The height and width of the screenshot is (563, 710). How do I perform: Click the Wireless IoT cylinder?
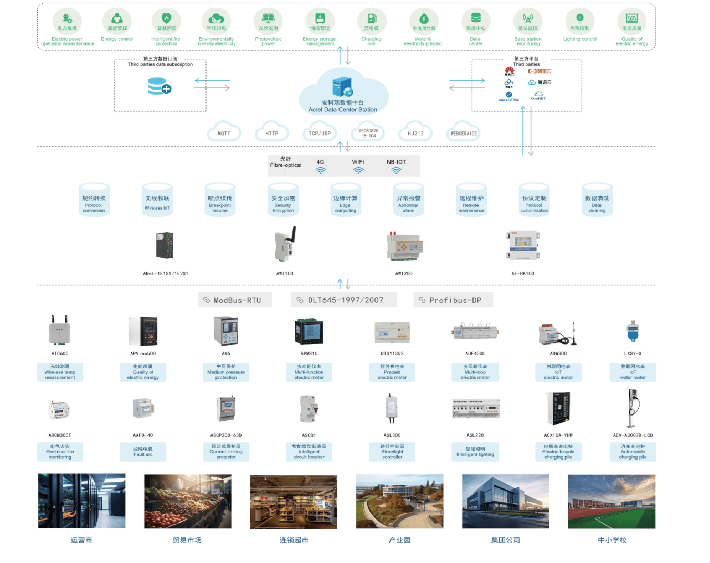click(x=157, y=199)
